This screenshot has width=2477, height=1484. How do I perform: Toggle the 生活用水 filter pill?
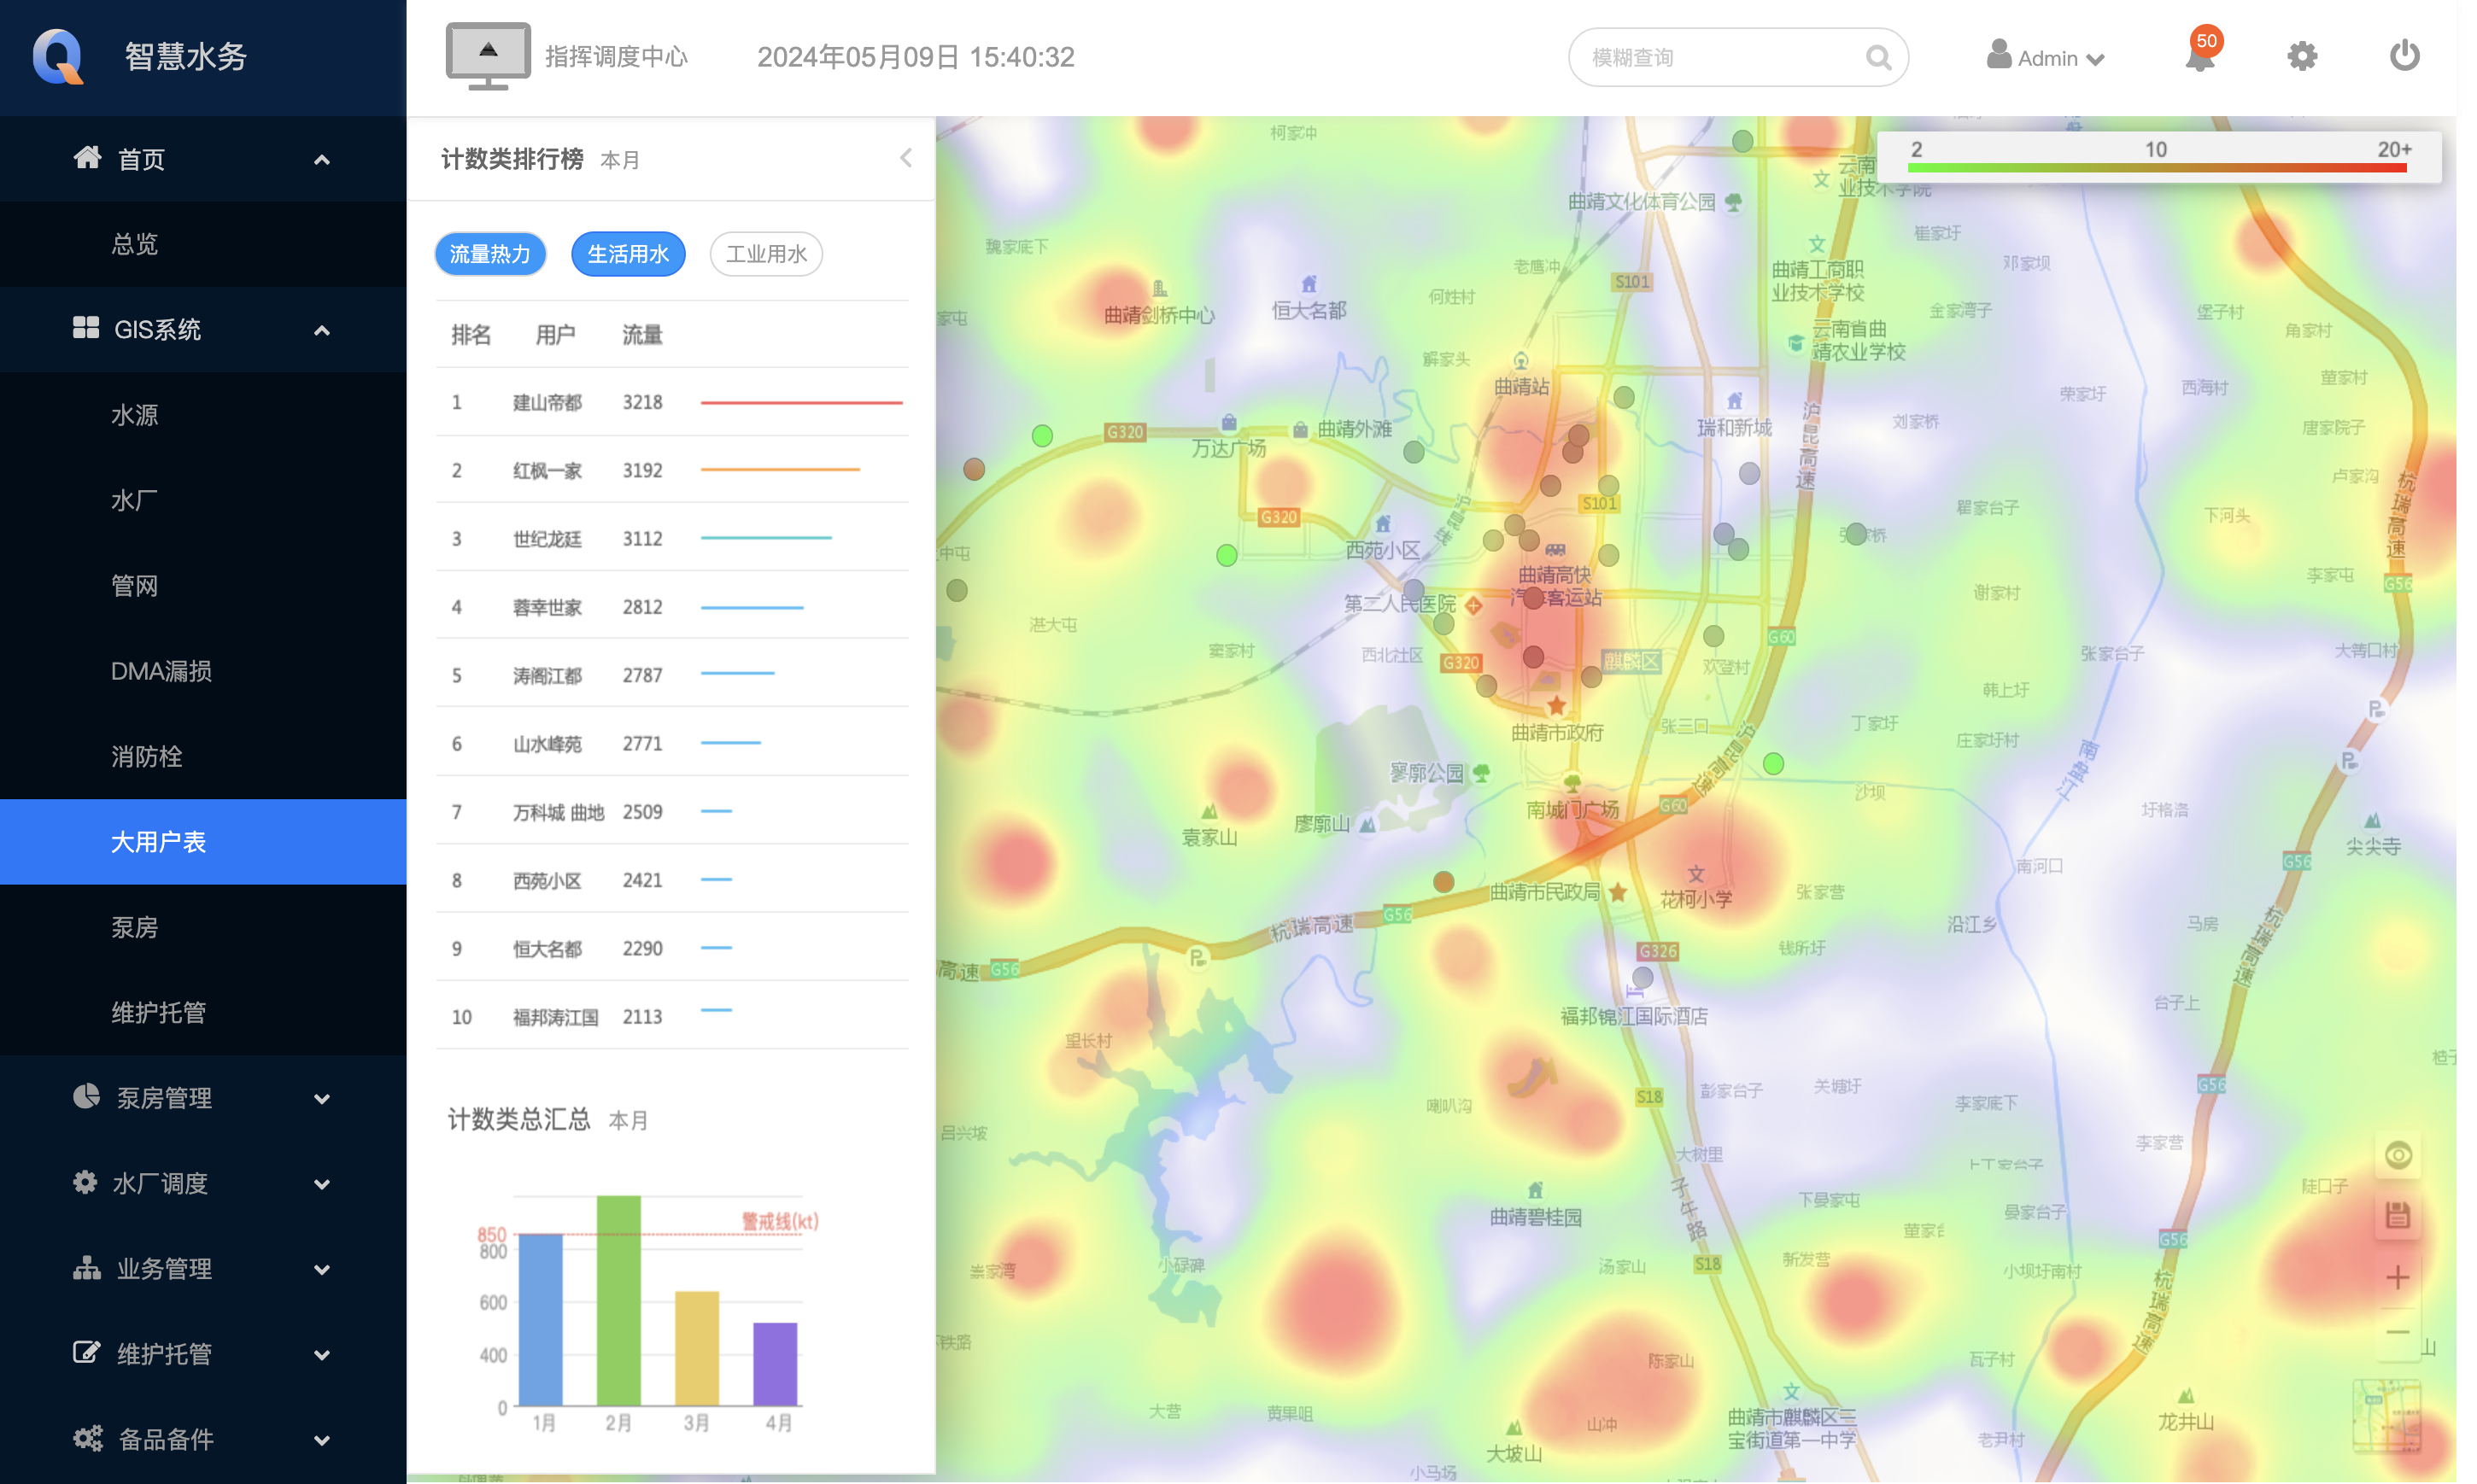(627, 254)
